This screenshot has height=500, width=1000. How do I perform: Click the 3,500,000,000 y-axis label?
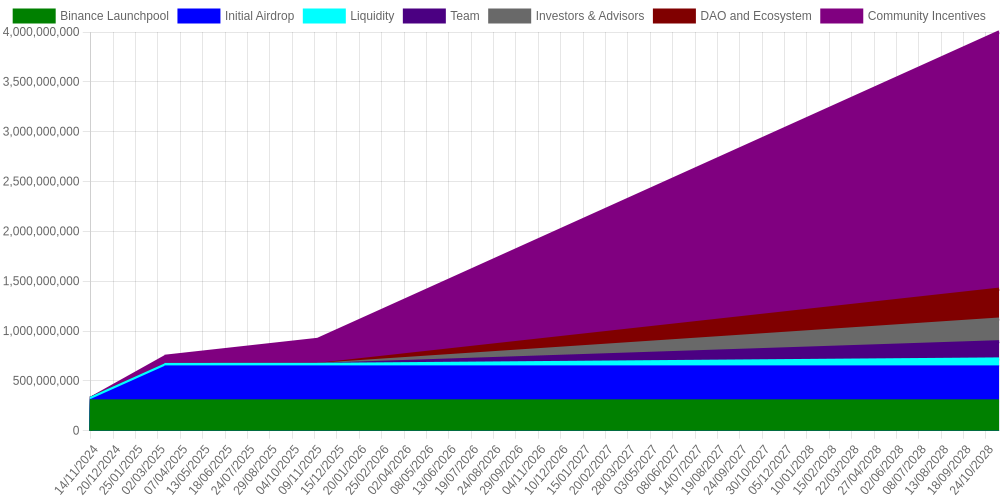[41, 82]
